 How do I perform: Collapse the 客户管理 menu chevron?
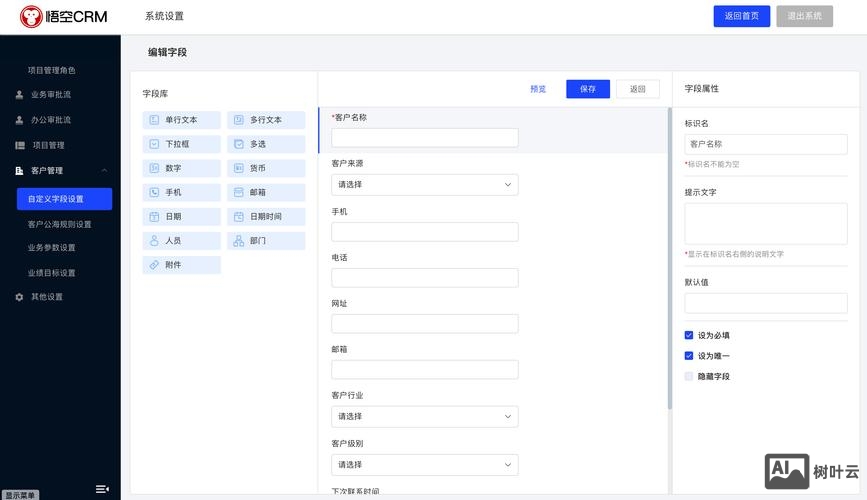click(x=105, y=170)
